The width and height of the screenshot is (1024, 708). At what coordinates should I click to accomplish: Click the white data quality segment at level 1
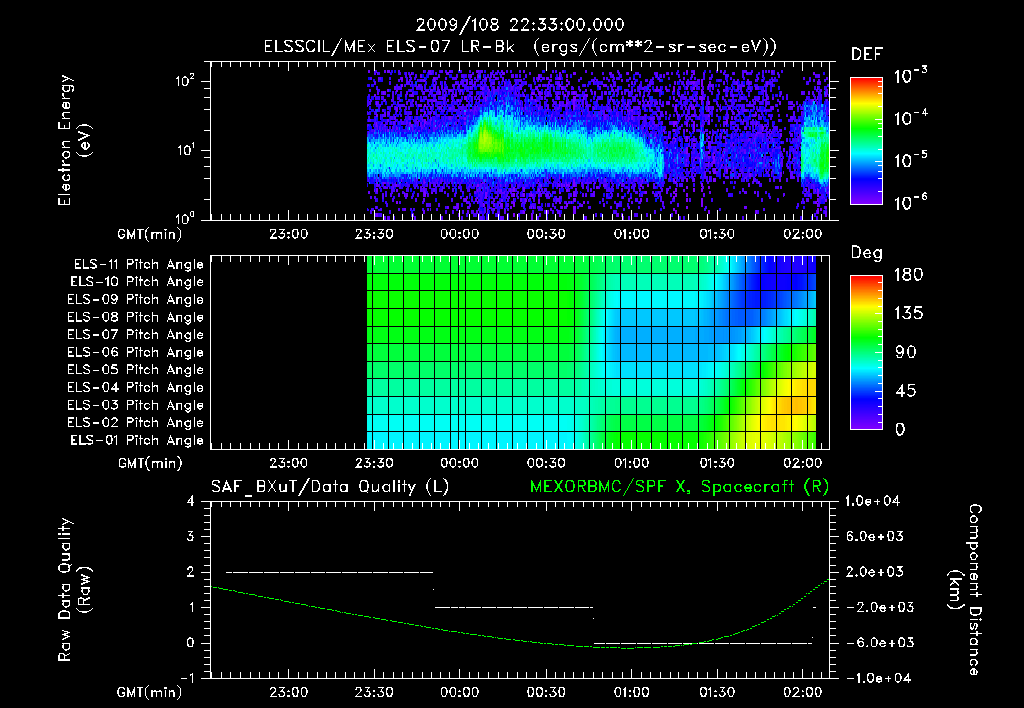pos(514,607)
